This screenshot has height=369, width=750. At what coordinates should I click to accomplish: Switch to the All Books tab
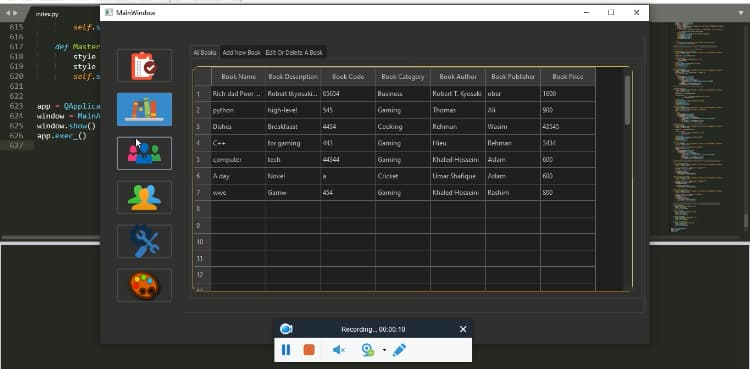[x=205, y=53]
